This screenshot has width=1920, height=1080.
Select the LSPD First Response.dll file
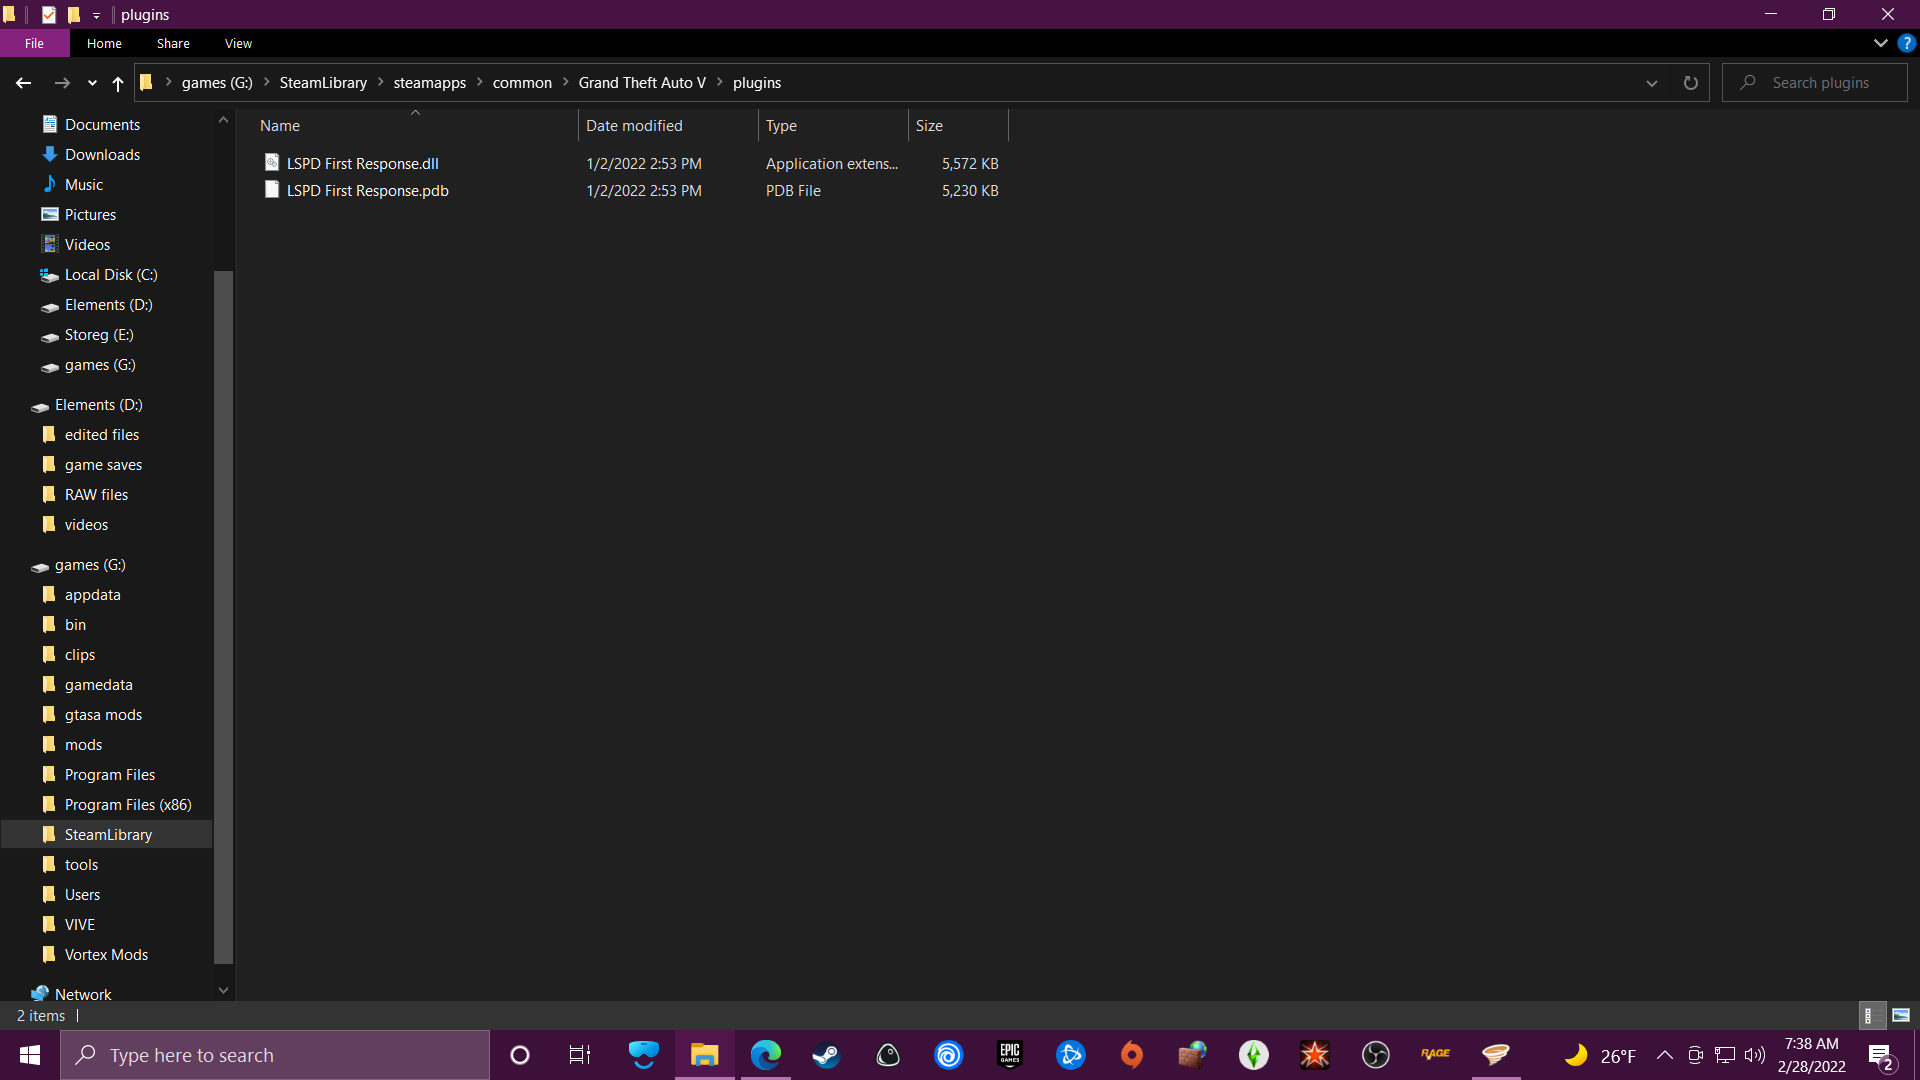(x=362, y=163)
